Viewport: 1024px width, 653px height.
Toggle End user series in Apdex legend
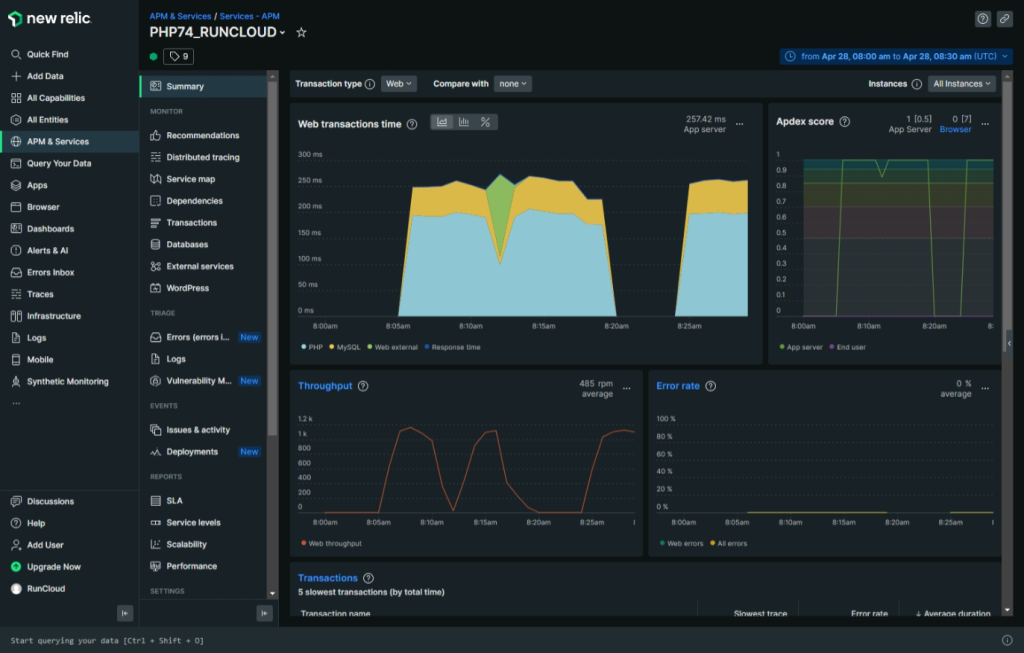pos(847,347)
